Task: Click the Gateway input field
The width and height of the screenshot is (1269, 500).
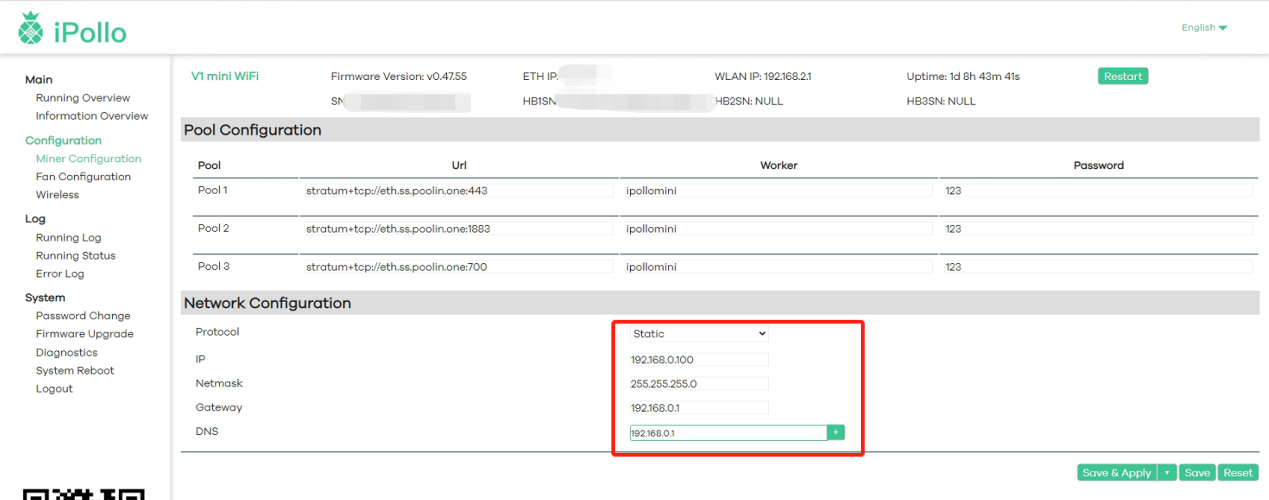Action: point(699,408)
